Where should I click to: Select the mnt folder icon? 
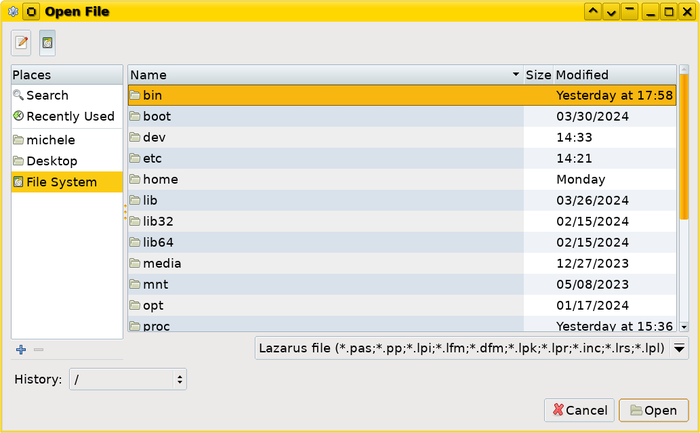tap(135, 284)
